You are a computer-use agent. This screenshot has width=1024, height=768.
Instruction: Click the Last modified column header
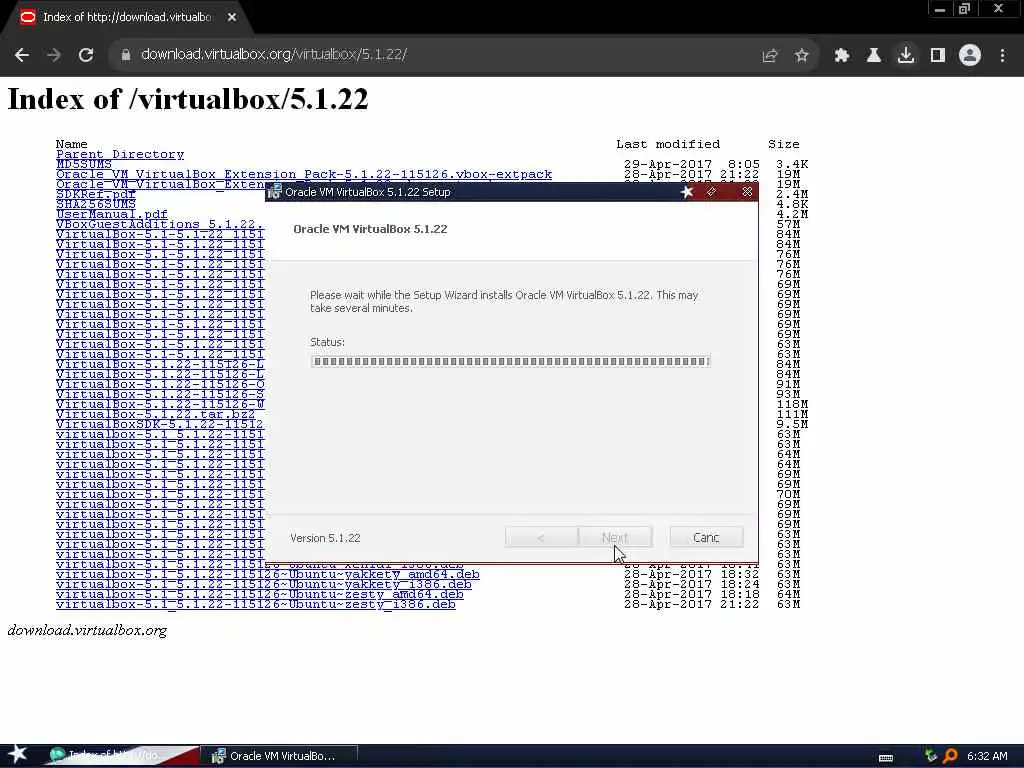point(668,144)
